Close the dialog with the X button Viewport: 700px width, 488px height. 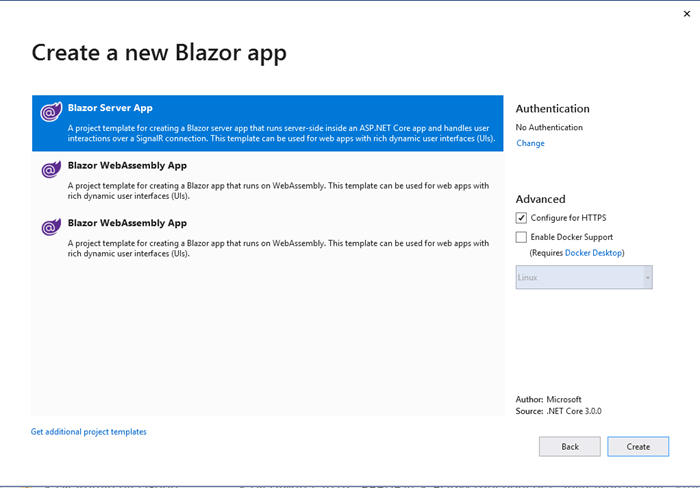tap(686, 13)
